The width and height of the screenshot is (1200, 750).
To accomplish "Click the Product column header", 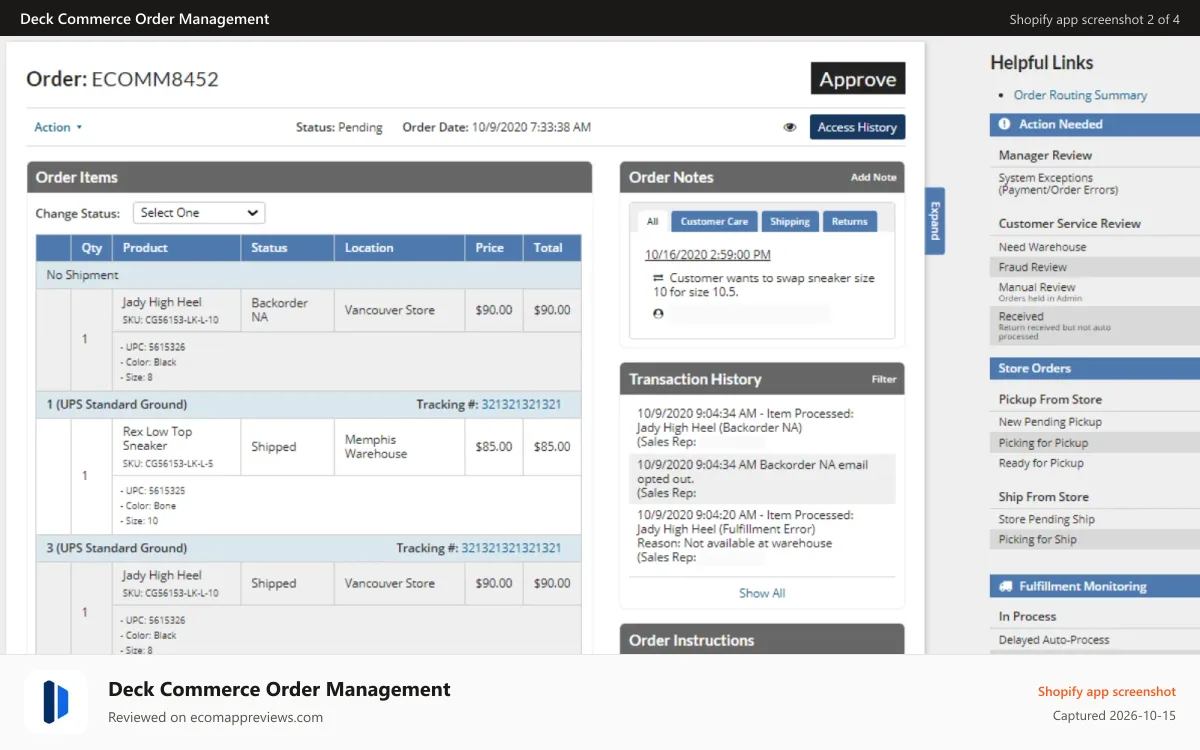I will (x=176, y=248).
